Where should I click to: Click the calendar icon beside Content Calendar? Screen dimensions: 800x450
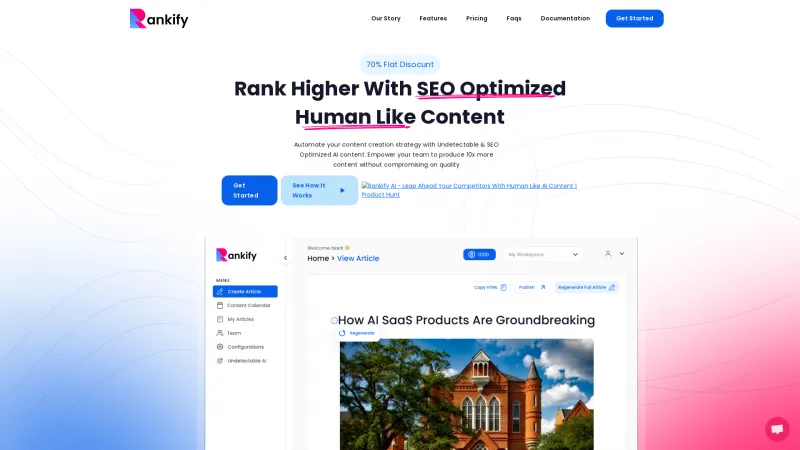point(220,306)
